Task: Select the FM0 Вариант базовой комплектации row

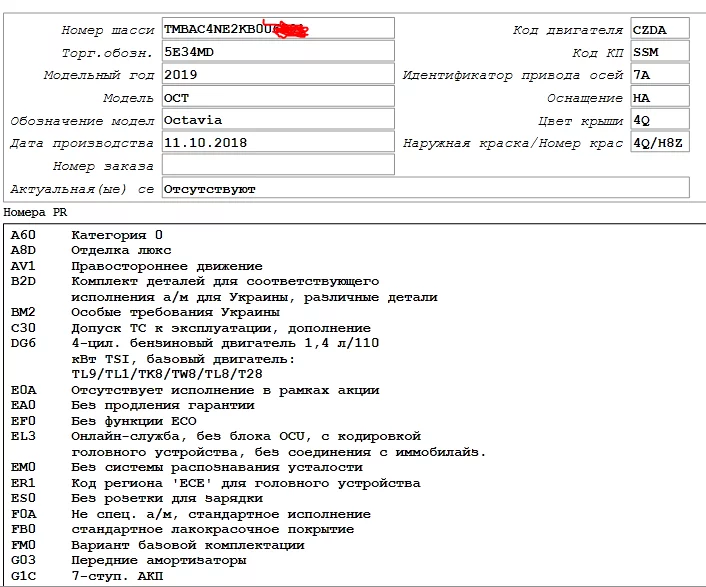Action: click(x=158, y=545)
